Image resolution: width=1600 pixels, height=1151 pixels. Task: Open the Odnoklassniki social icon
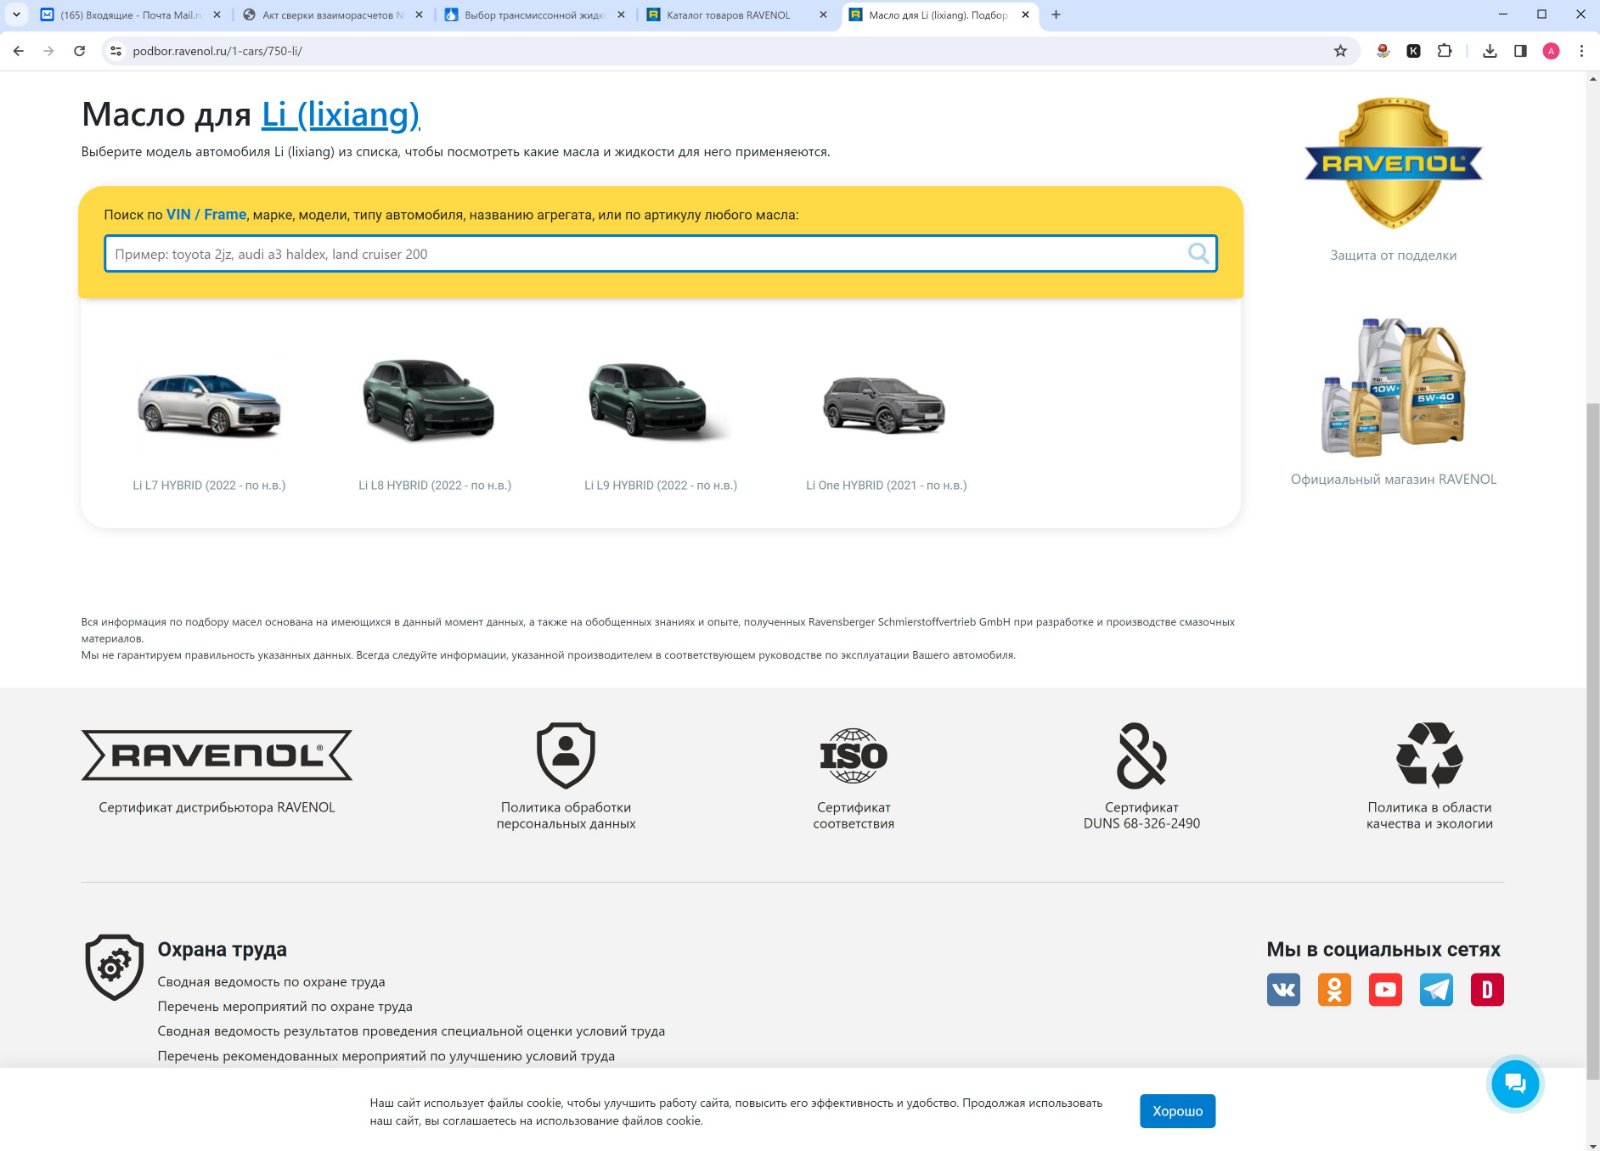click(x=1334, y=990)
